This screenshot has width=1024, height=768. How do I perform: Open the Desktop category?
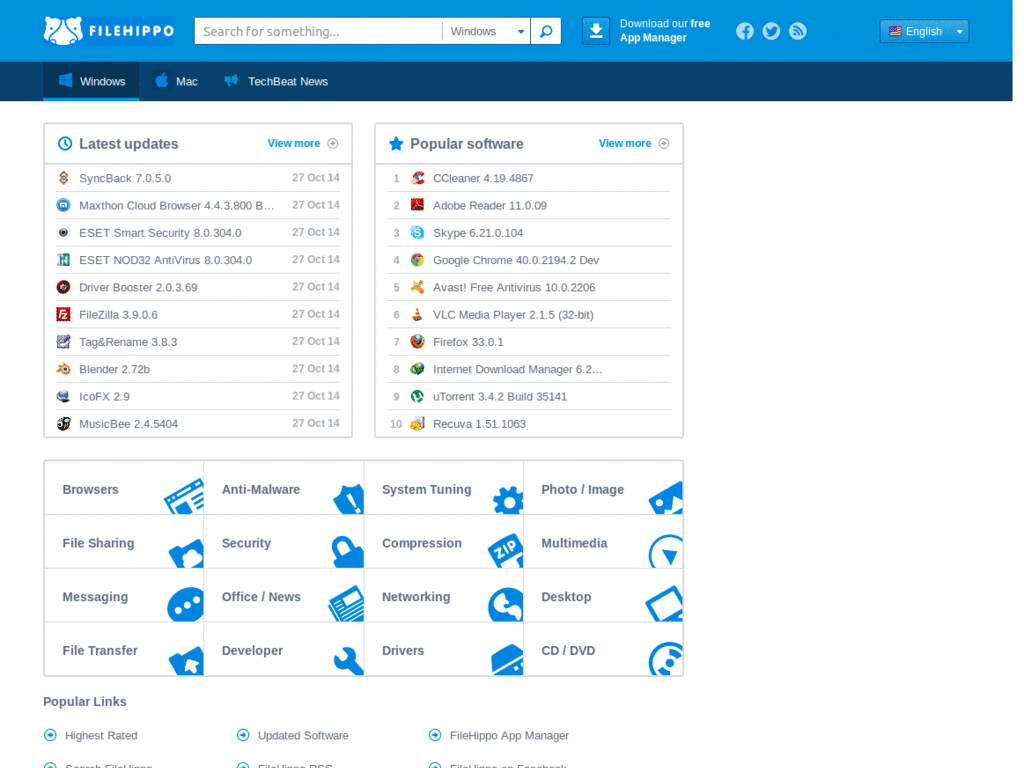603,596
